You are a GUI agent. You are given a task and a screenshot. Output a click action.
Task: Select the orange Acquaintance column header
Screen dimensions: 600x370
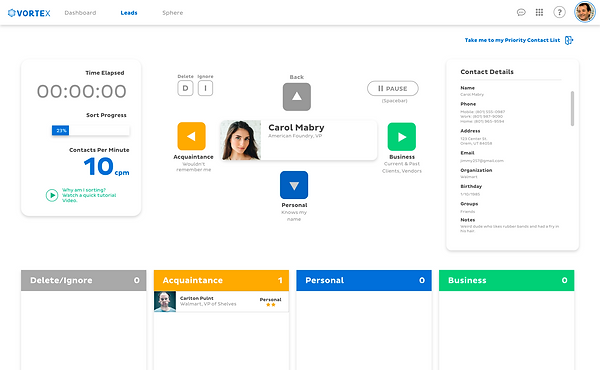221,280
